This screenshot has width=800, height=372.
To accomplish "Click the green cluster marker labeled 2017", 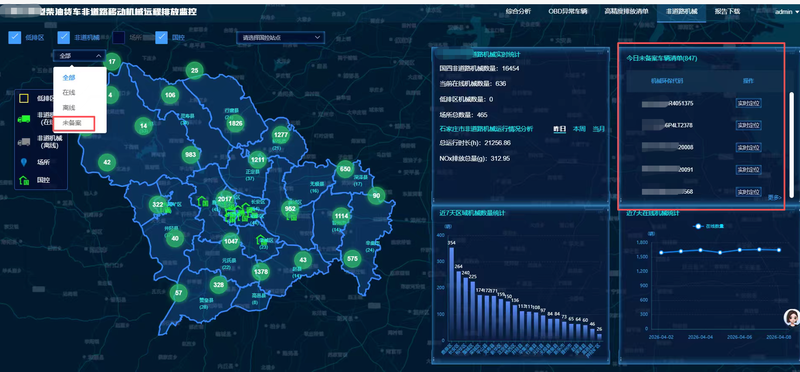I will [x=224, y=199].
